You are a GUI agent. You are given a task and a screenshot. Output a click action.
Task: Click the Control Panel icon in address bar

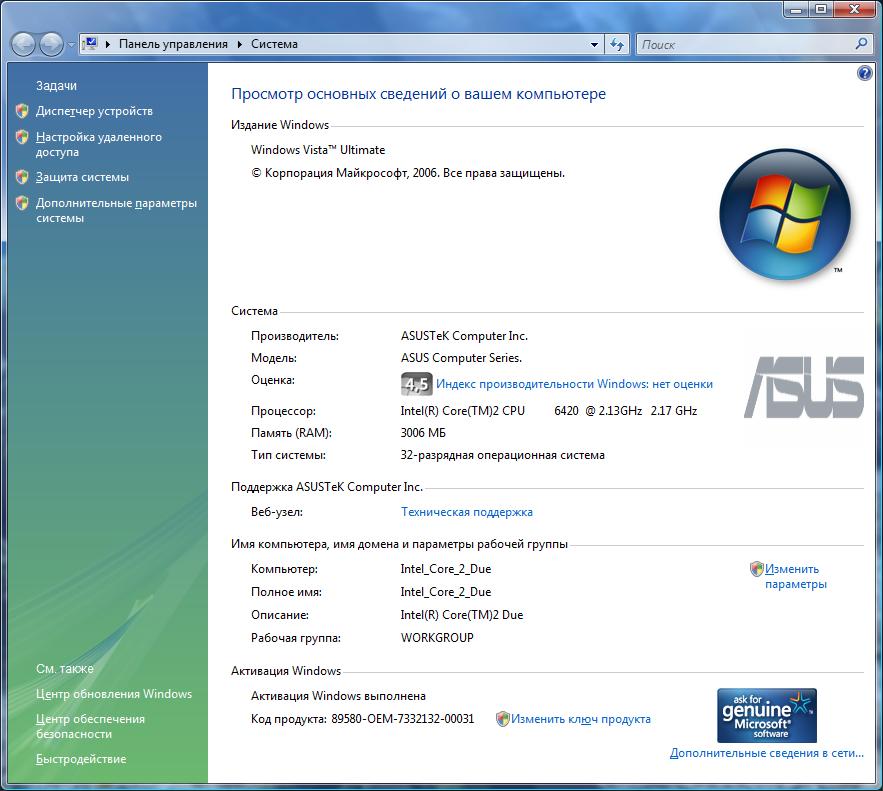point(90,44)
